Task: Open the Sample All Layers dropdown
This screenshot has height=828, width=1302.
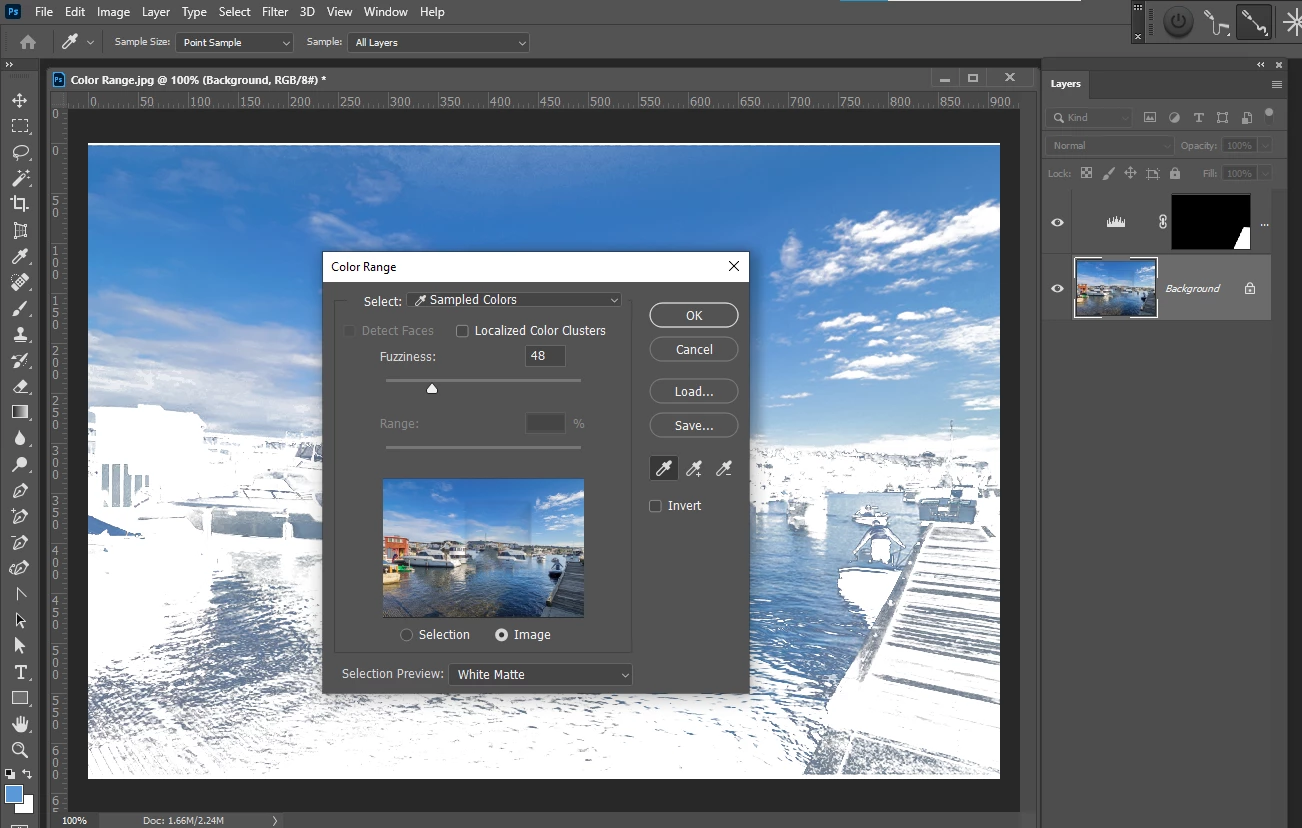Action: tap(438, 43)
